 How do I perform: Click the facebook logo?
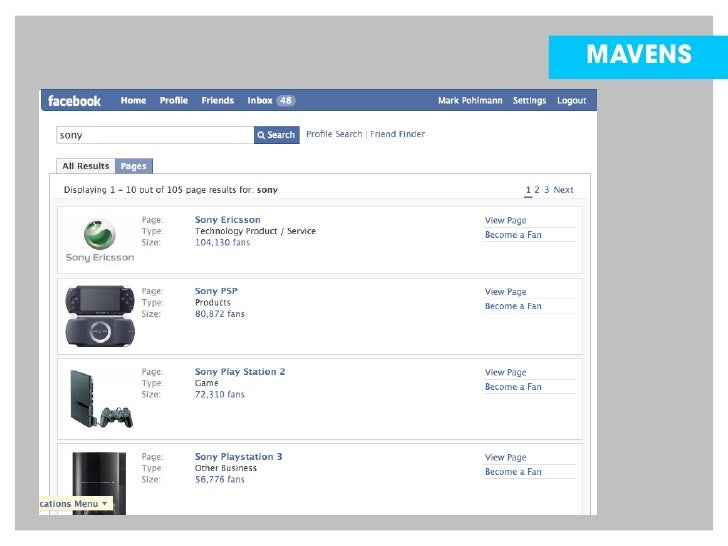click(x=74, y=101)
